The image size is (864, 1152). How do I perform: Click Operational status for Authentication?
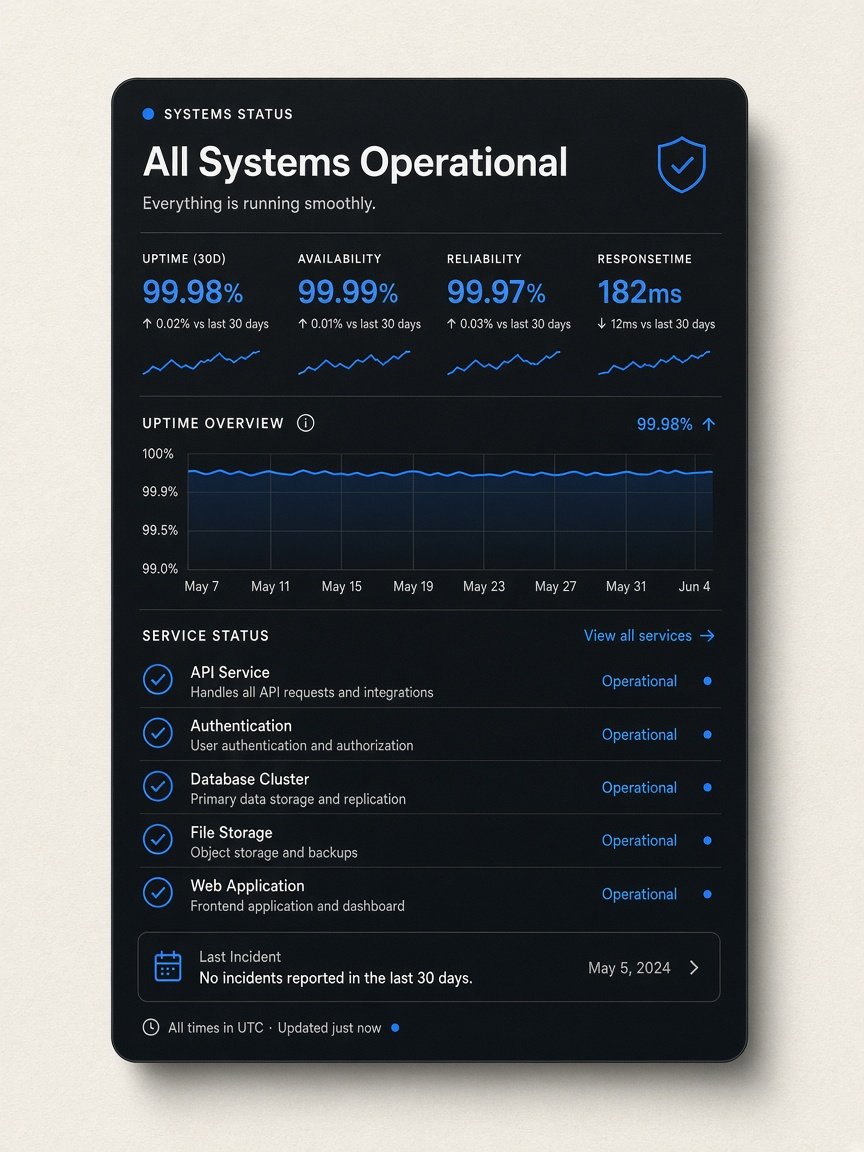tap(639, 735)
